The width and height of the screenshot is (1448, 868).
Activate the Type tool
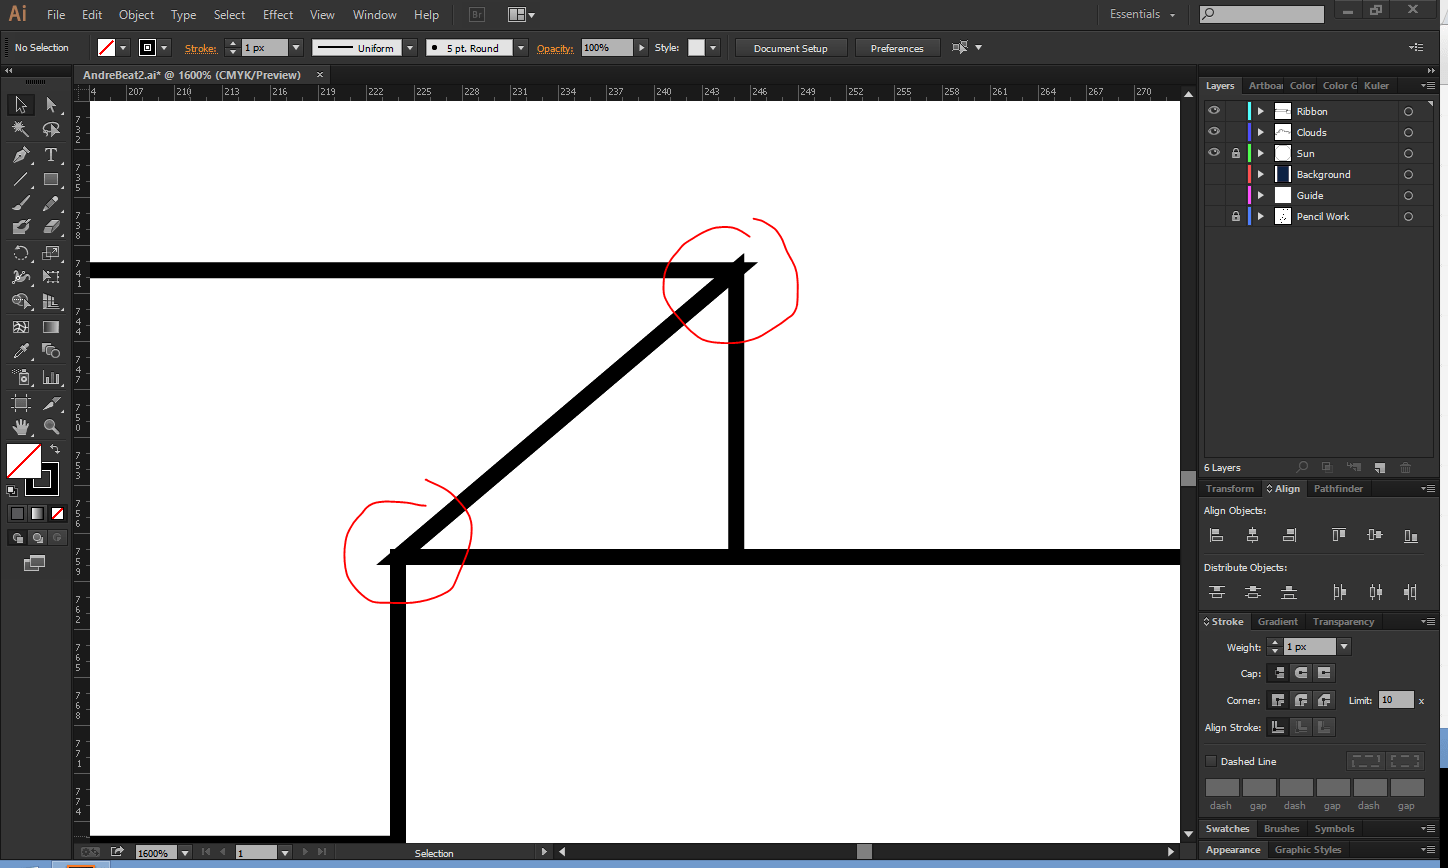(x=51, y=155)
